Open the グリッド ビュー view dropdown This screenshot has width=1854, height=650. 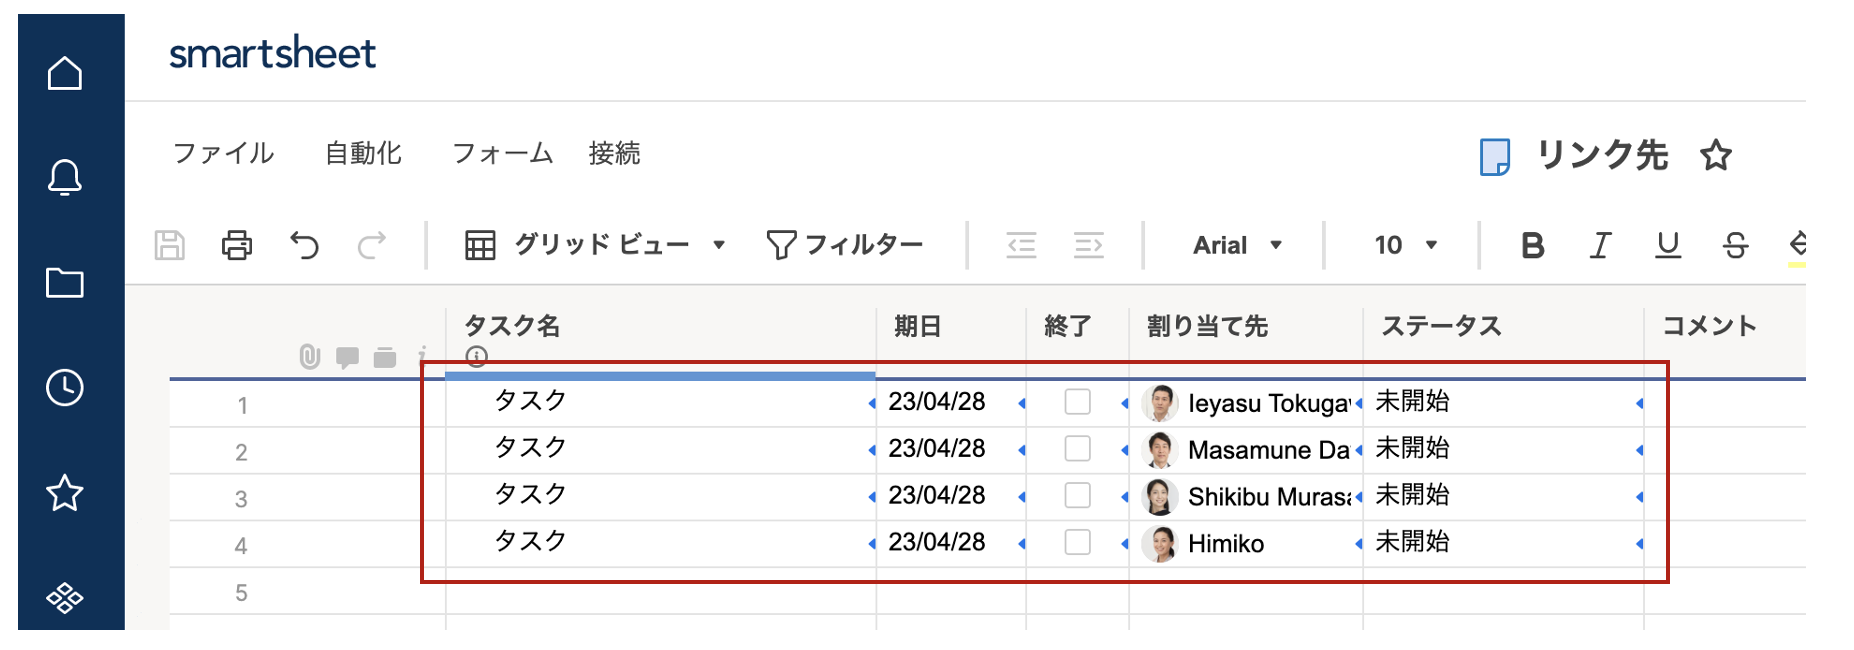click(595, 245)
